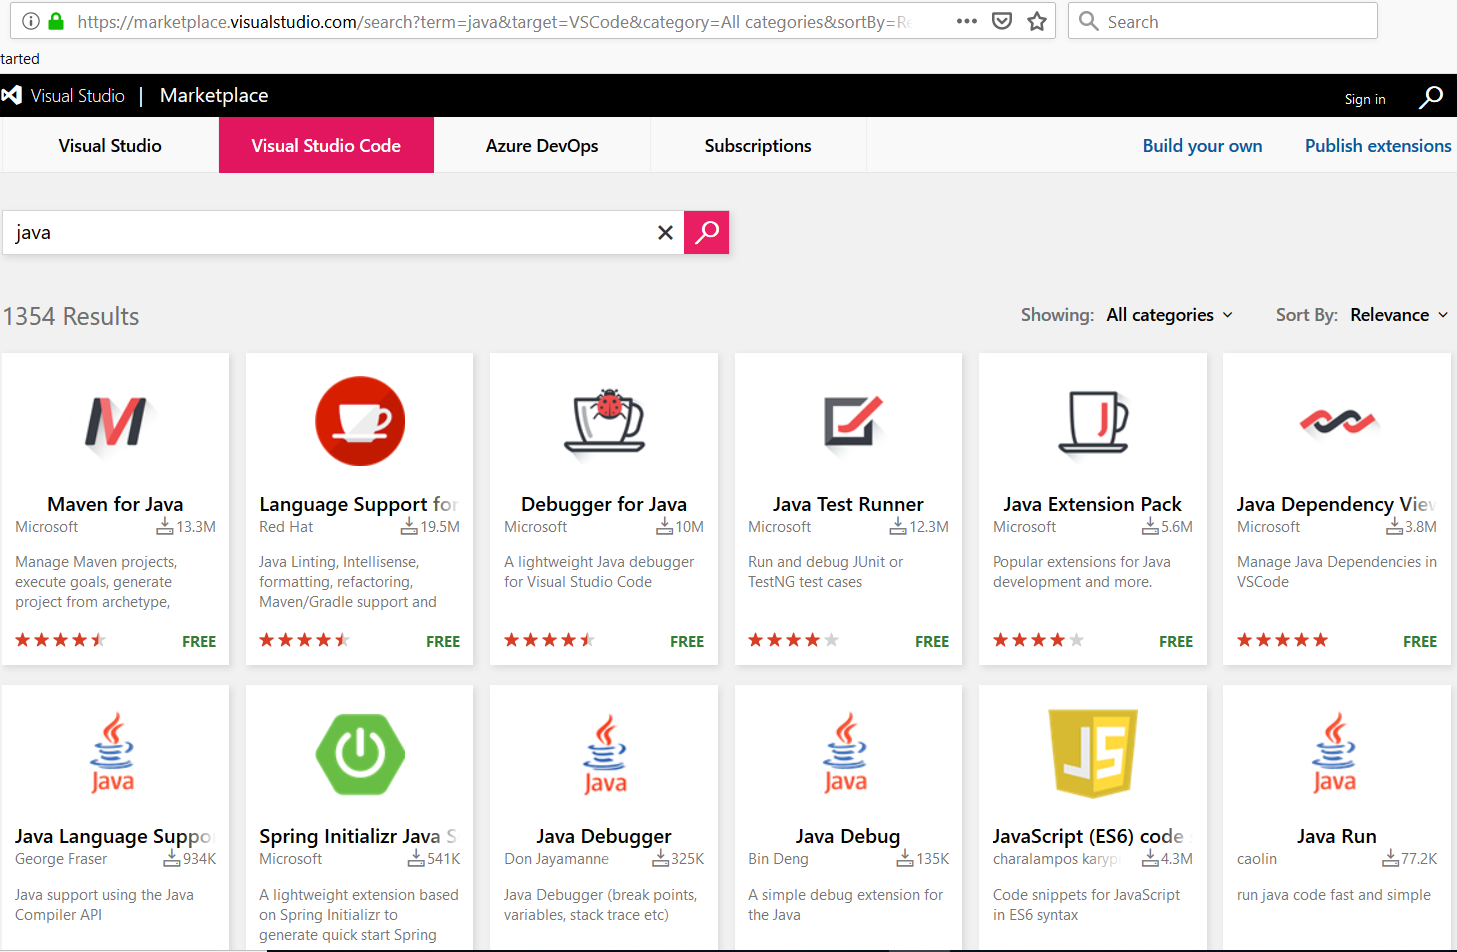1457x952 pixels.
Task: Click FREE label on Language Support card
Action: click(x=443, y=642)
